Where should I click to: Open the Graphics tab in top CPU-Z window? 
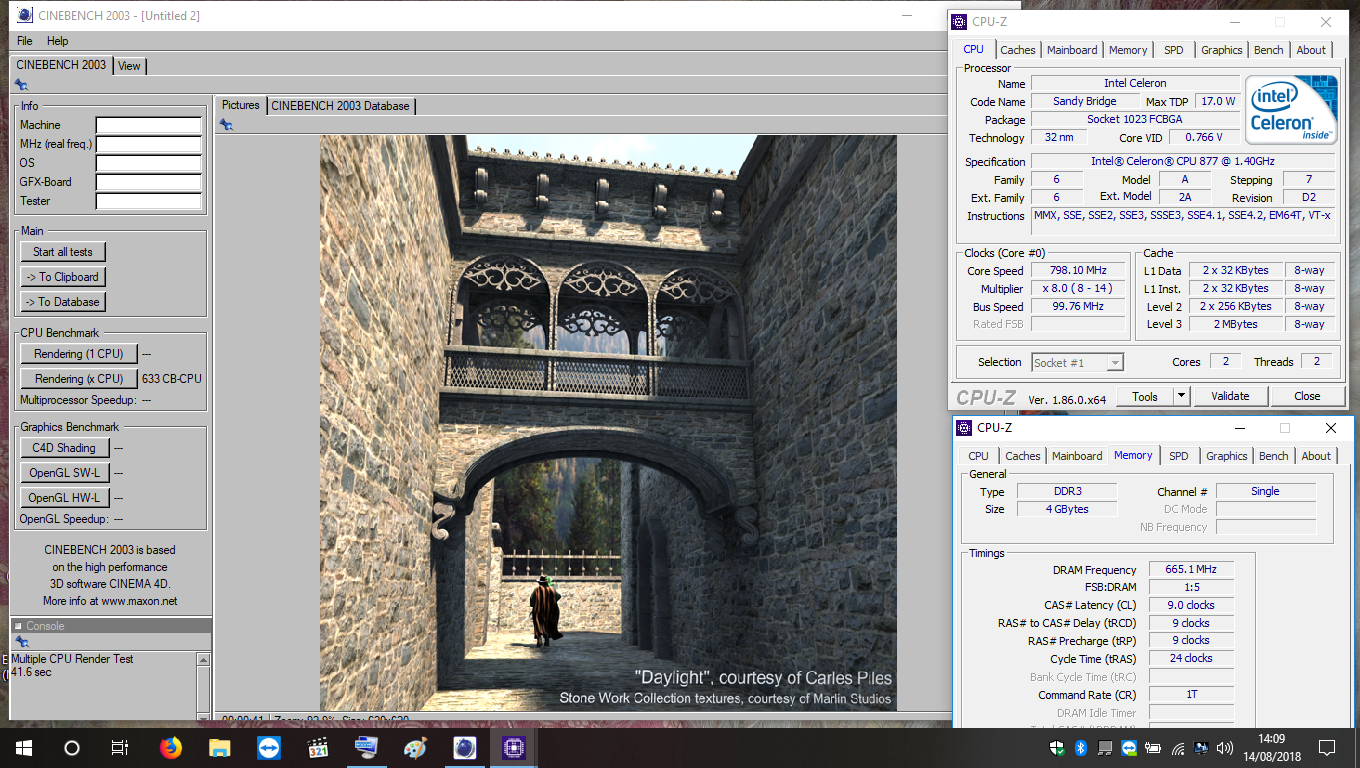pos(1222,50)
